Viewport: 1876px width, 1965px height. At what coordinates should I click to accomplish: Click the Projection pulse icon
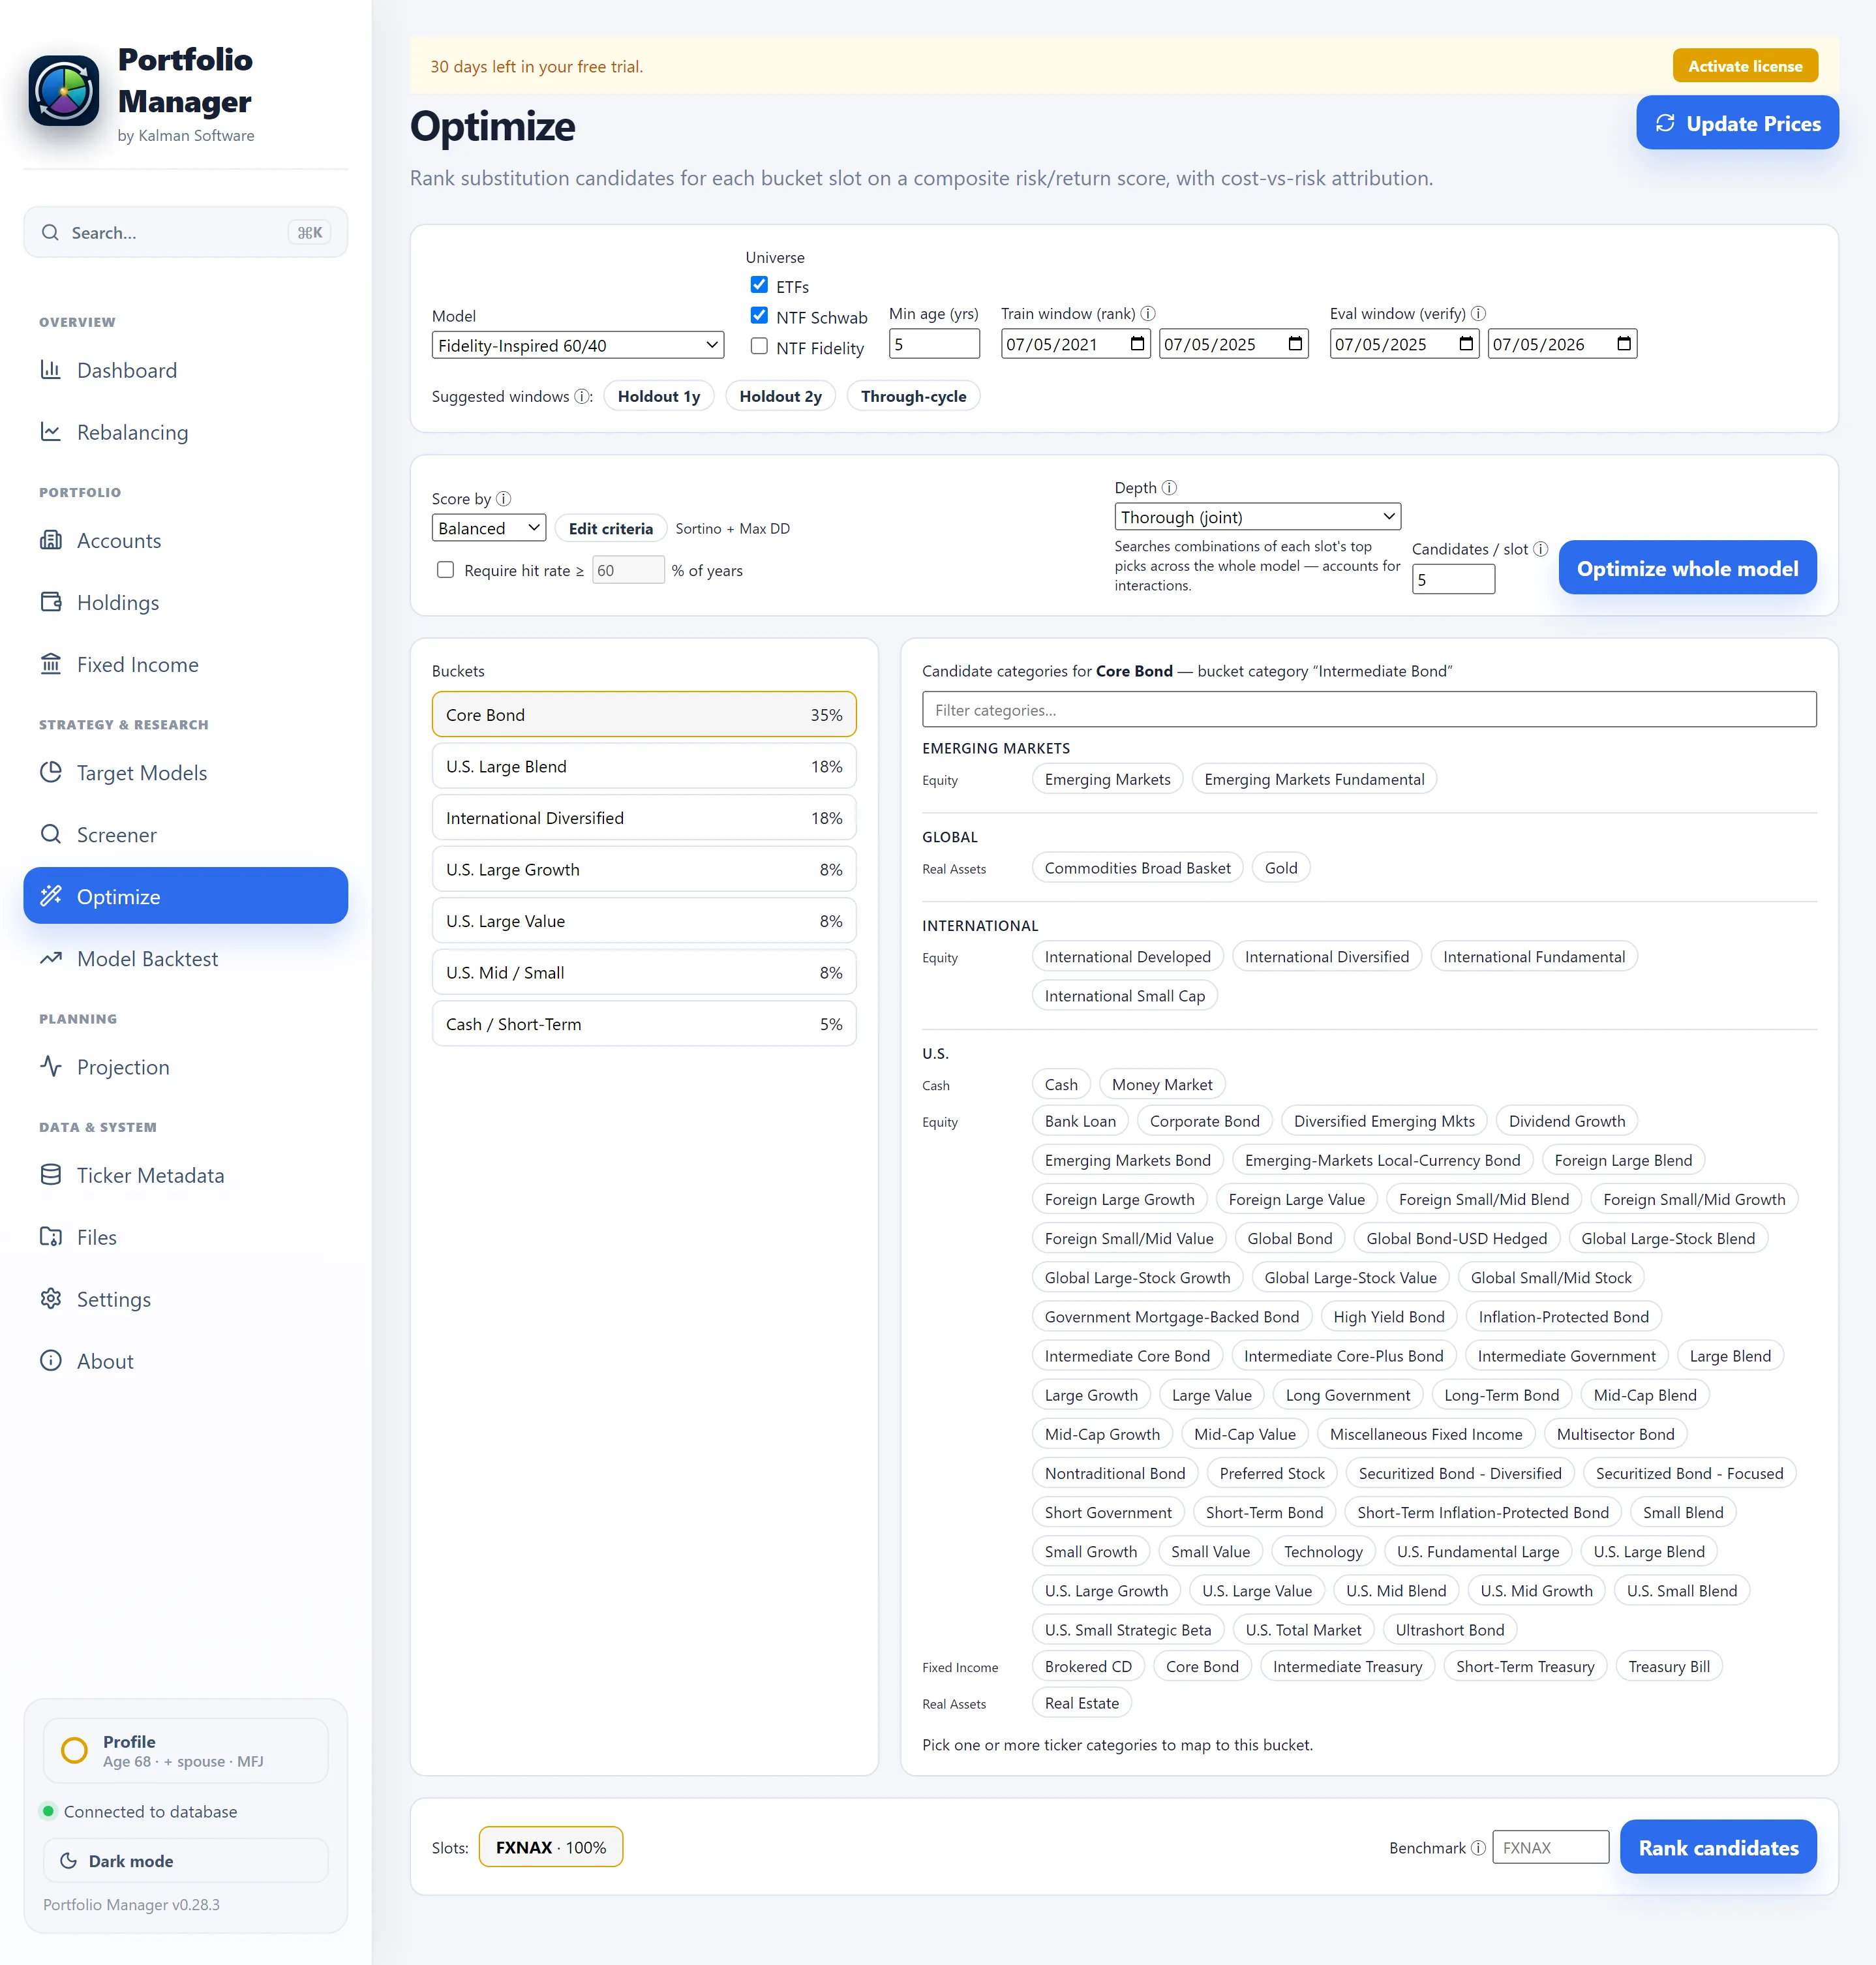pyautogui.click(x=51, y=1066)
